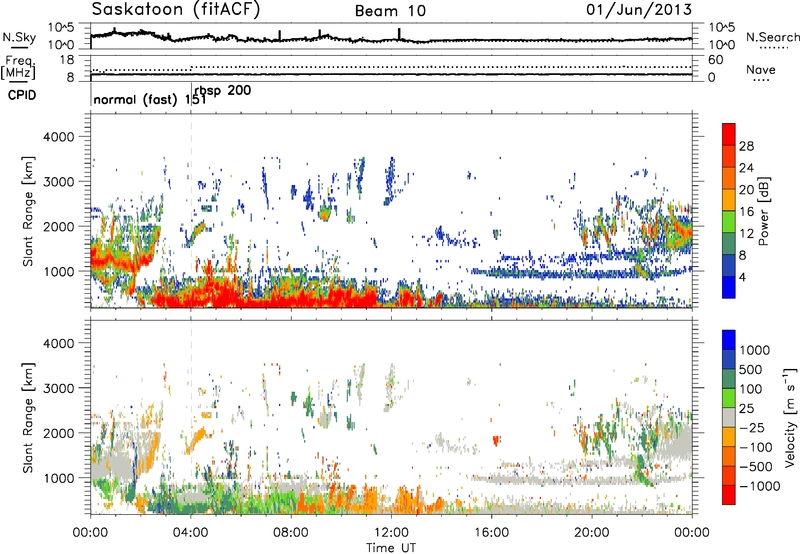
Task: Pick the gray velocity segment between -25 and 25
Action: point(729,418)
